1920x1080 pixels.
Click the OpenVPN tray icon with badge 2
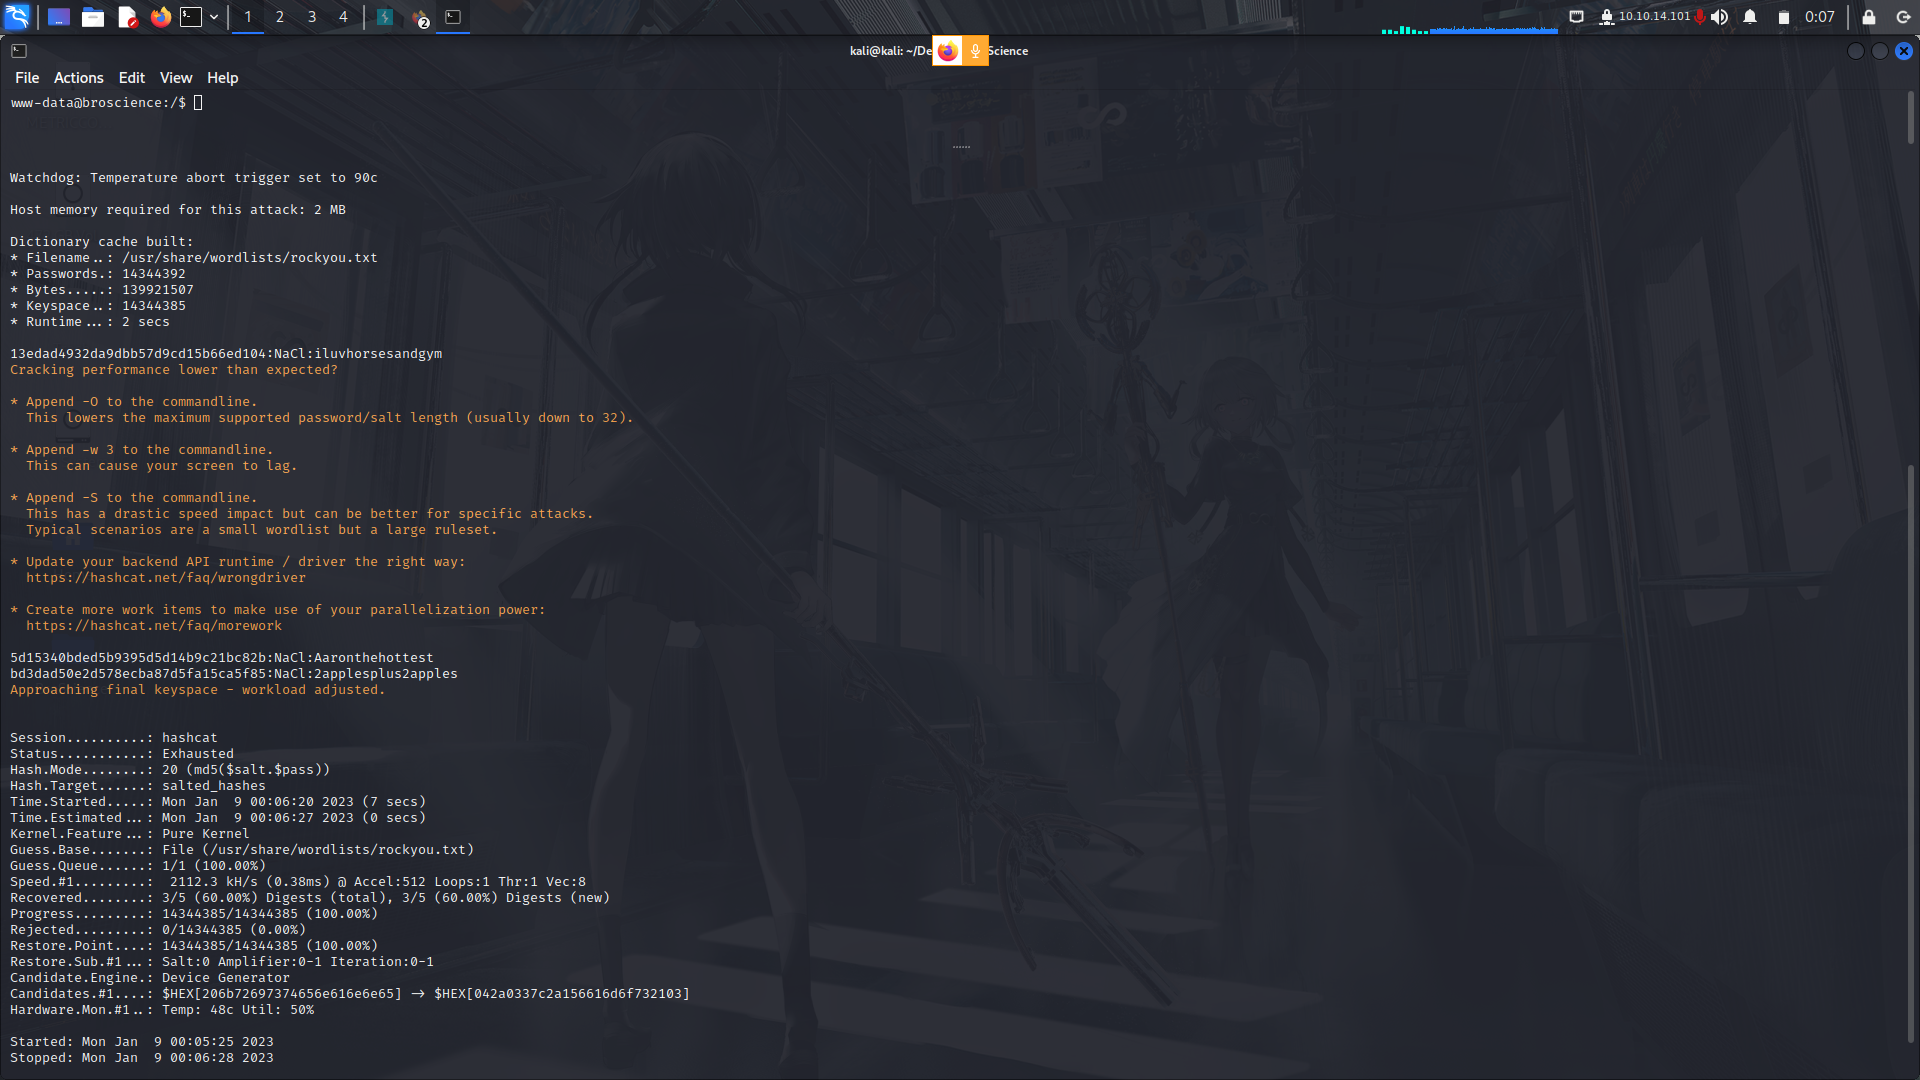(420, 17)
